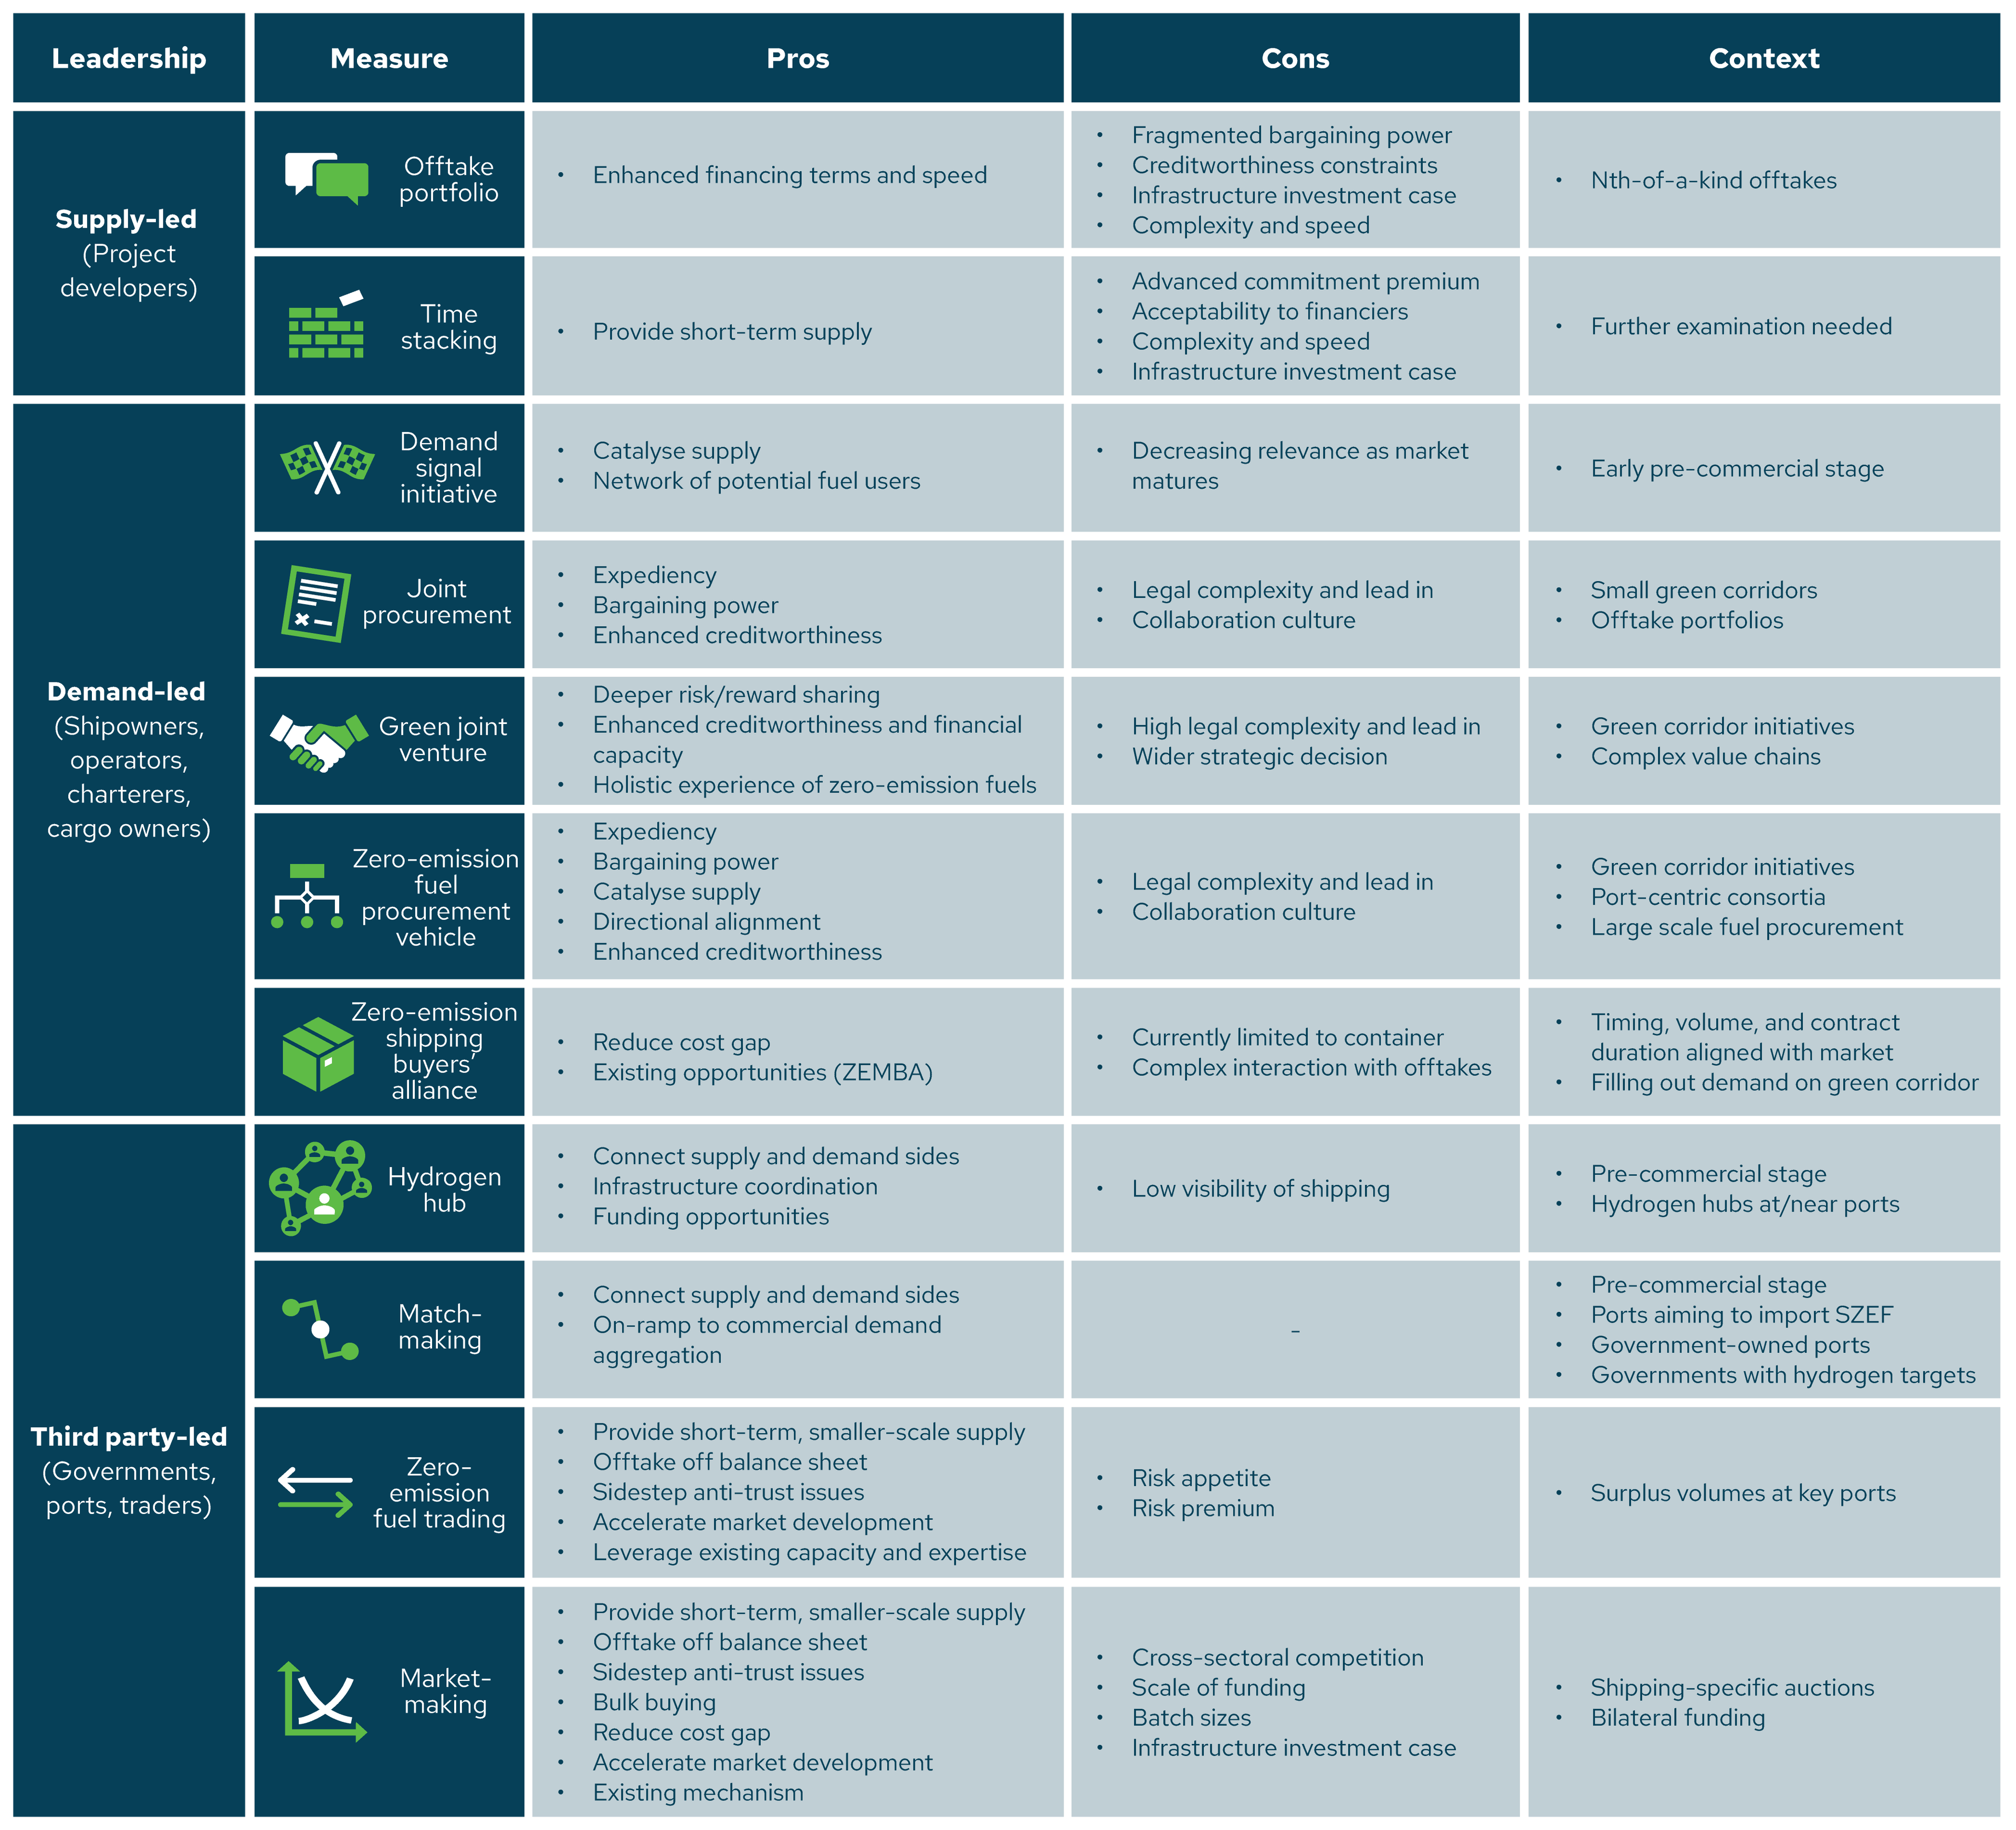Select the empty Pros cell beside Hydrogen hub
The height and width of the screenshot is (1830, 2016).
pos(797,1188)
